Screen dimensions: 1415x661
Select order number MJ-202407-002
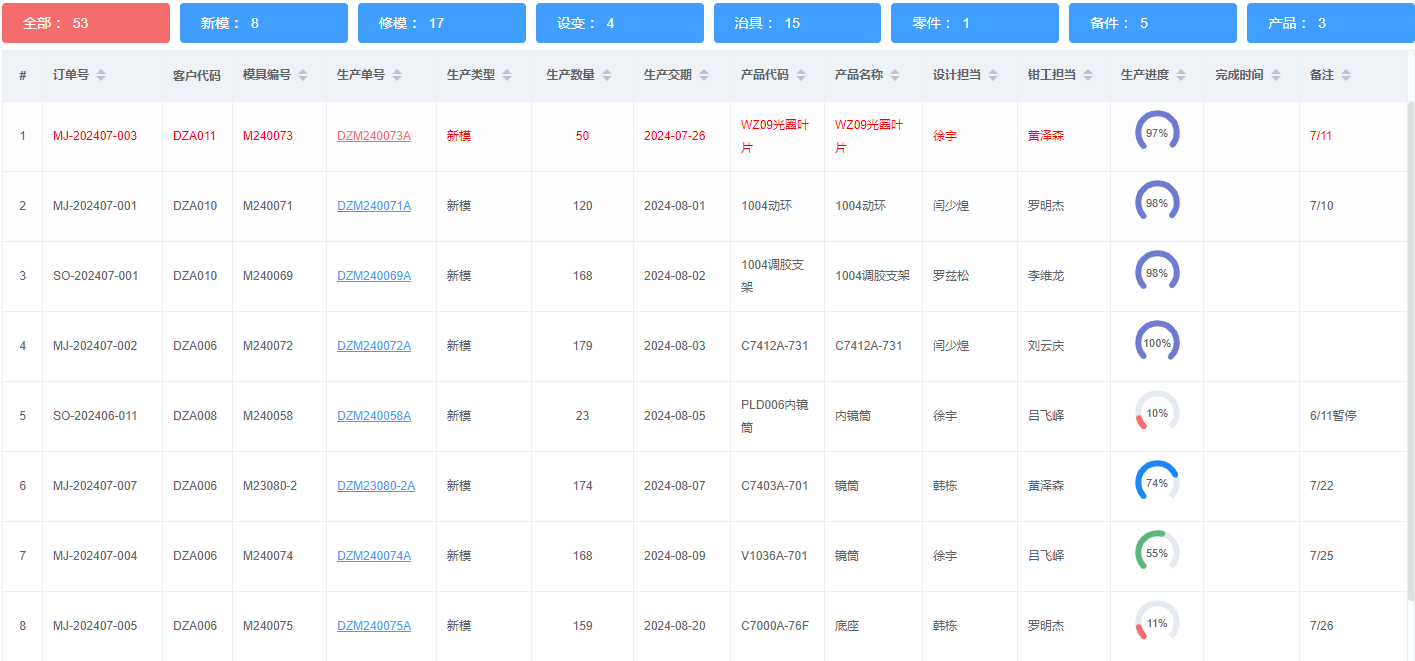pos(95,346)
